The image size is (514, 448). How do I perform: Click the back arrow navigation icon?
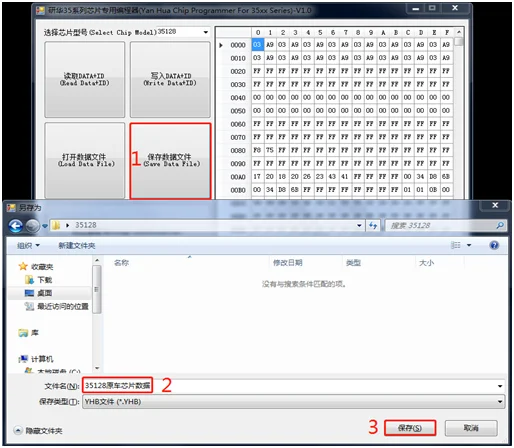tap(15, 226)
